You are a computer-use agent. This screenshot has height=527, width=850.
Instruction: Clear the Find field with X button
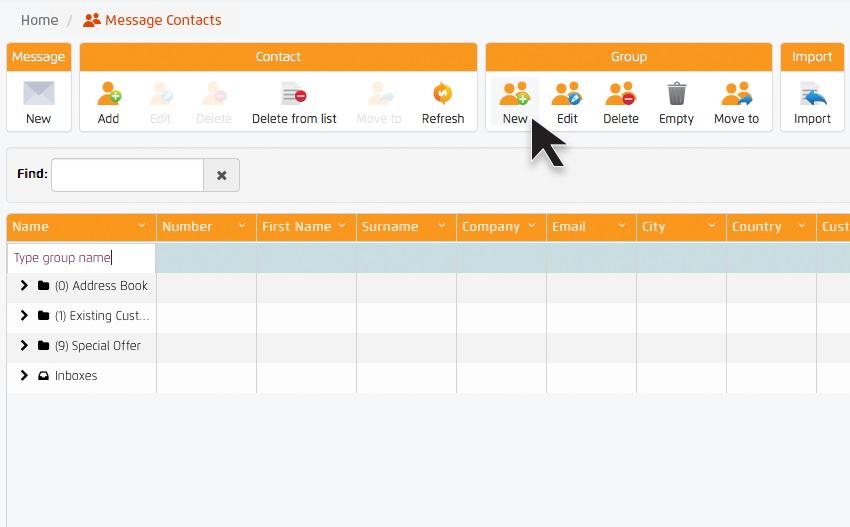(222, 175)
